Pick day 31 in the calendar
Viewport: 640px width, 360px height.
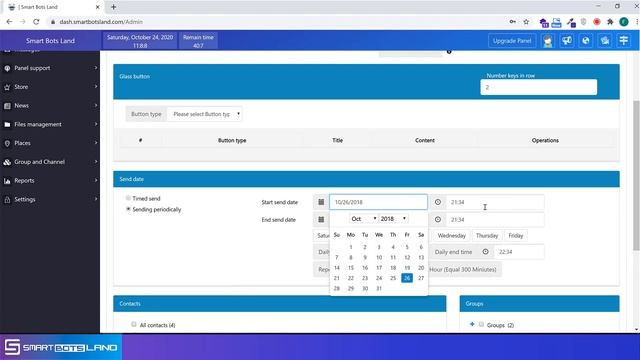379,289
